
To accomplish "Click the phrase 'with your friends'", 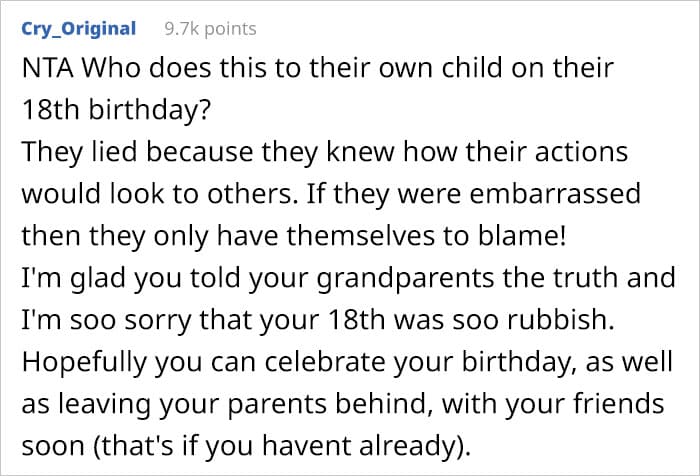I will tap(553, 404).
